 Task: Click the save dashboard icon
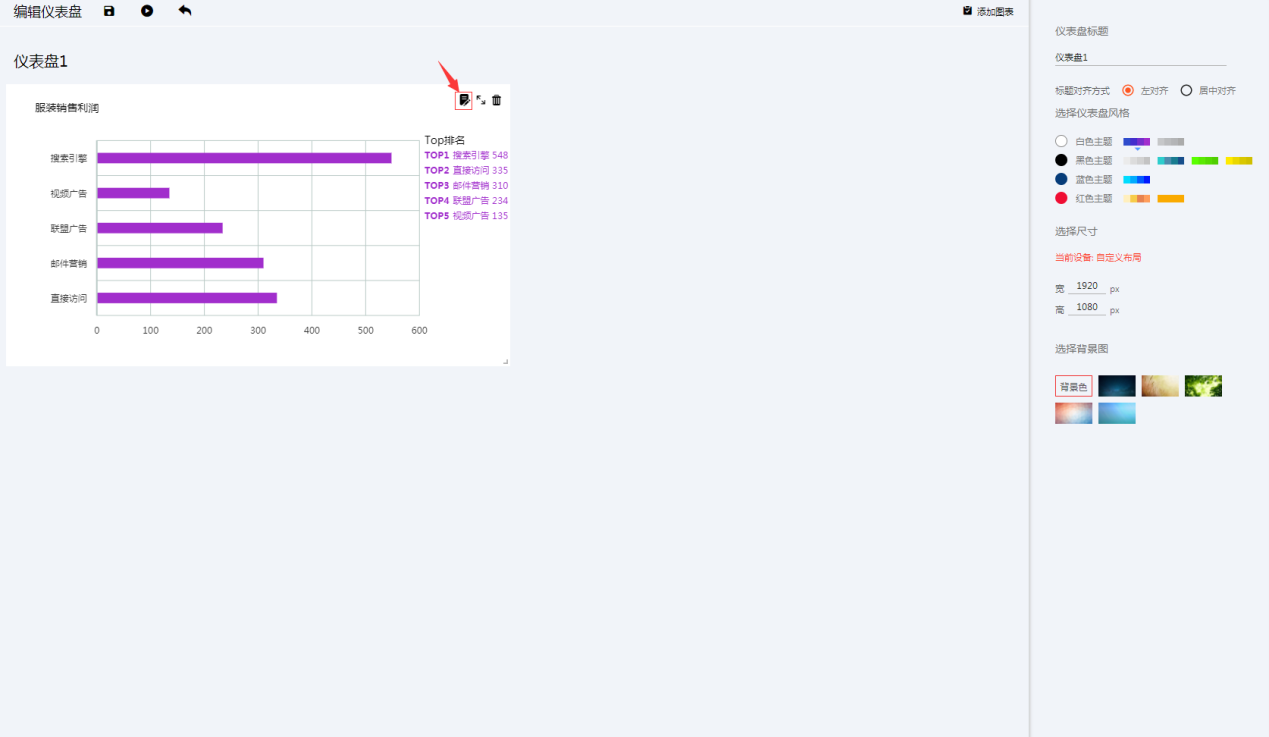click(109, 11)
